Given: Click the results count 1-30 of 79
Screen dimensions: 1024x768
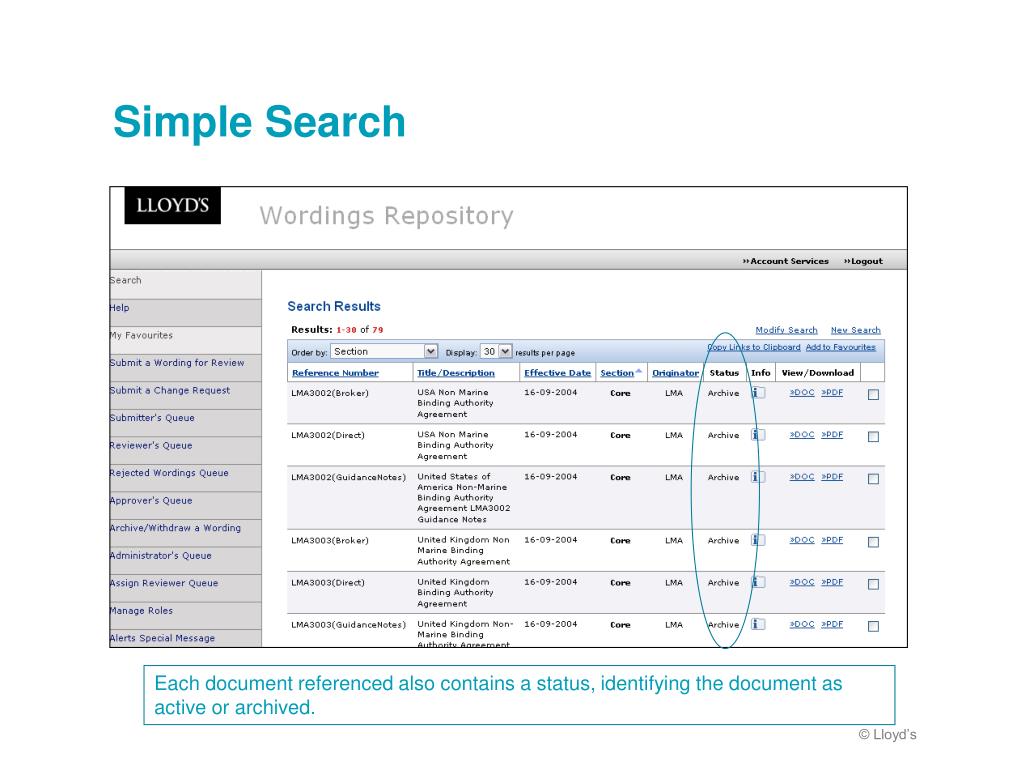Looking at the screenshot, I should point(360,330).
